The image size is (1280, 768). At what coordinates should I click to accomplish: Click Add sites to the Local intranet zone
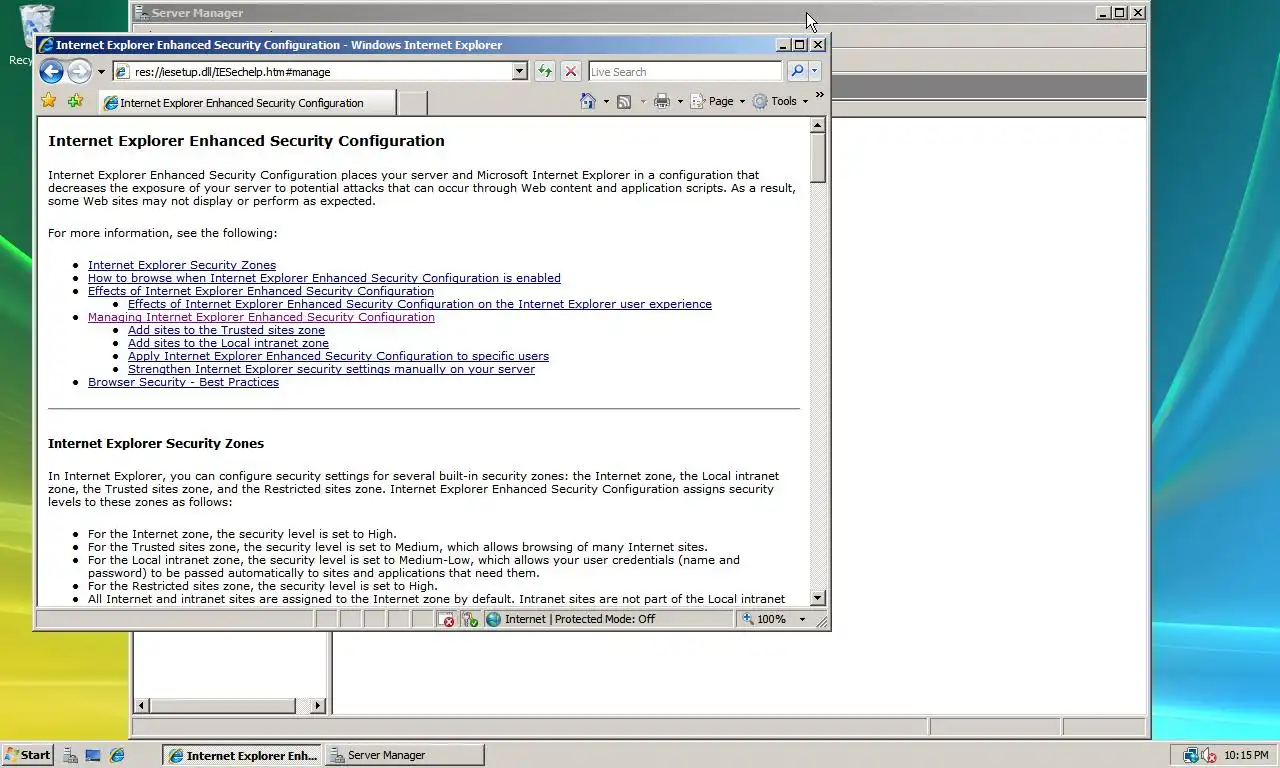[x=228, y=343]
